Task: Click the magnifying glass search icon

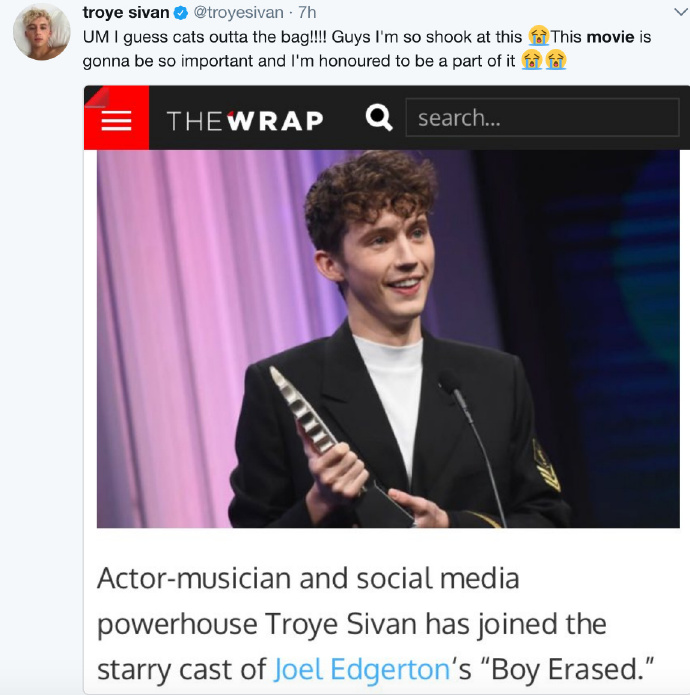Action: (x=379, y=118)
